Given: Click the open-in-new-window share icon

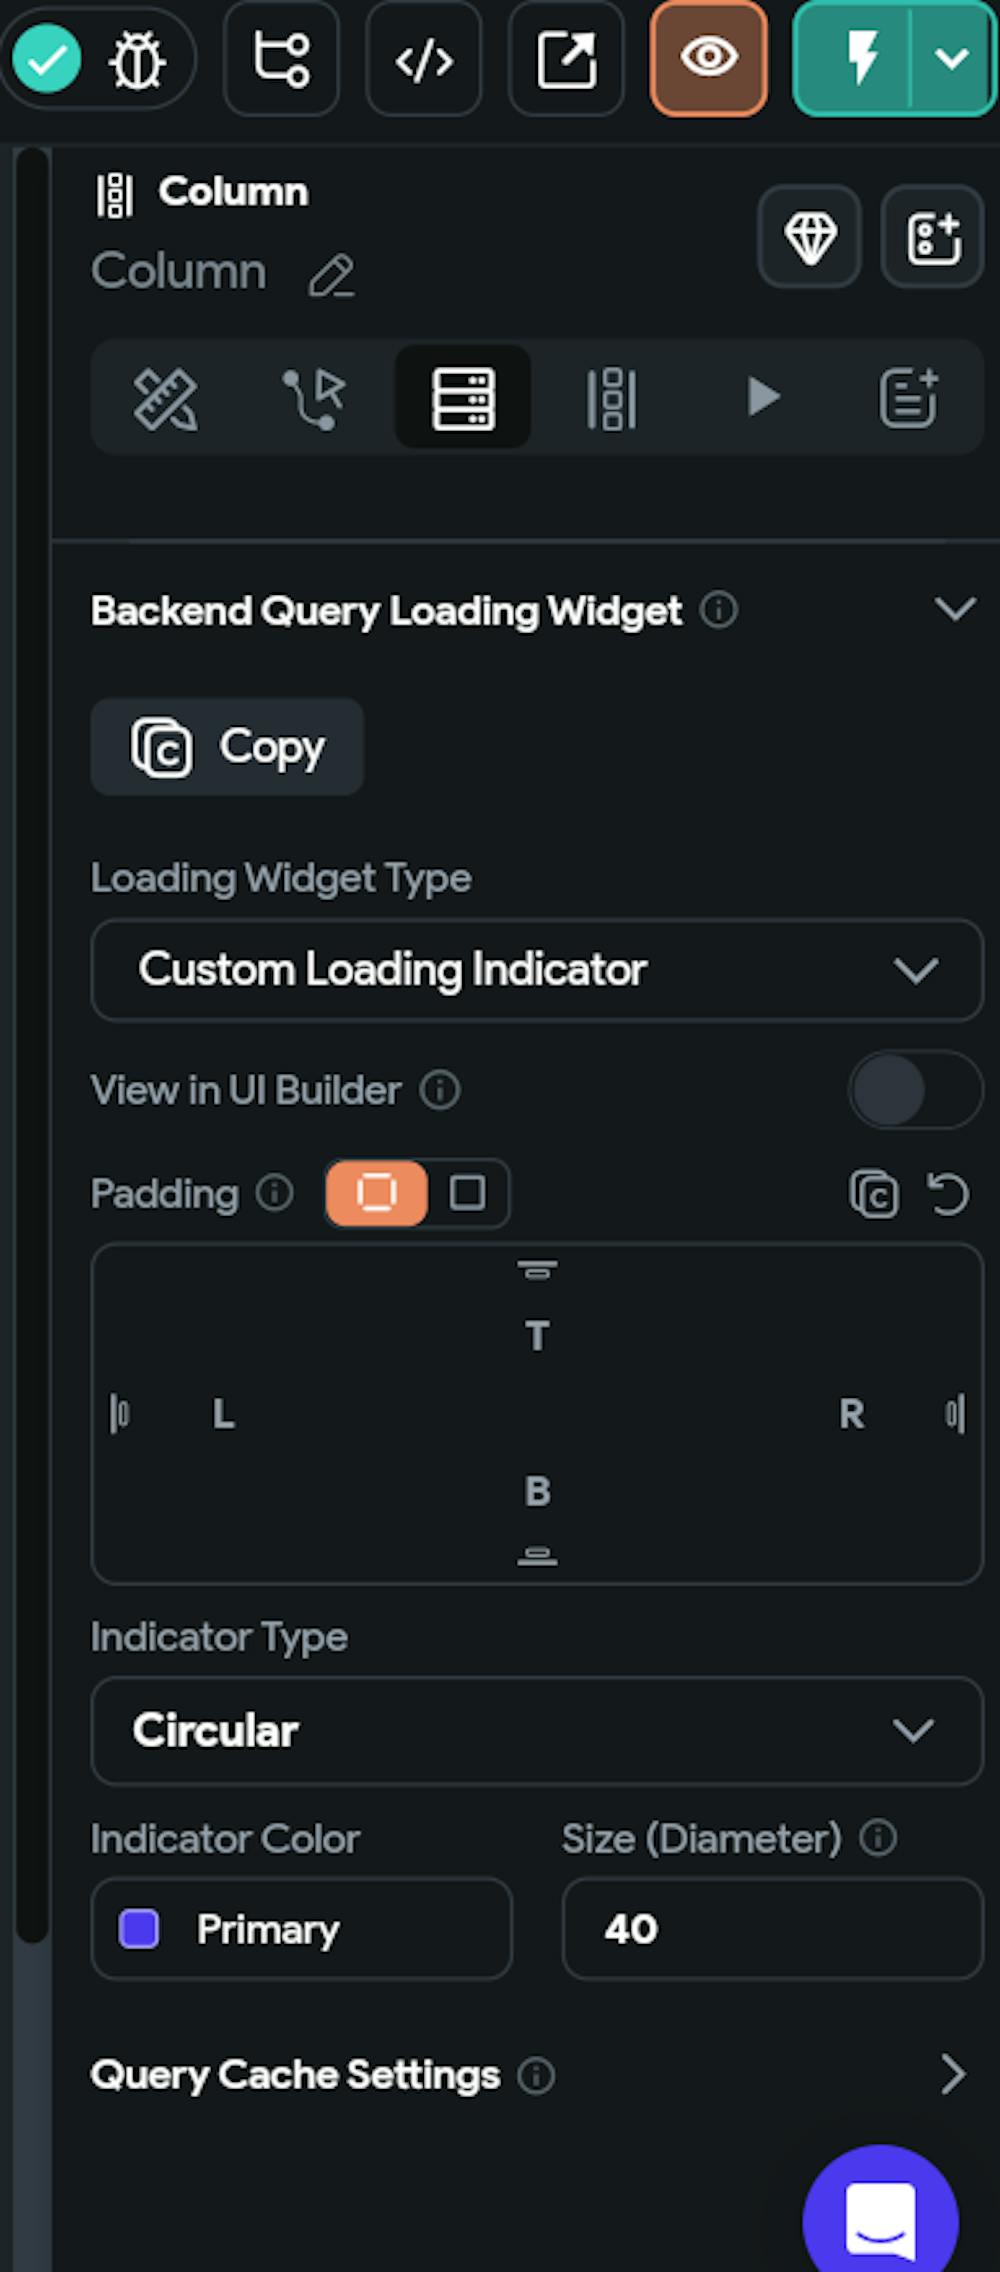Looking at the screenshot, I should (x=566, y=60).
